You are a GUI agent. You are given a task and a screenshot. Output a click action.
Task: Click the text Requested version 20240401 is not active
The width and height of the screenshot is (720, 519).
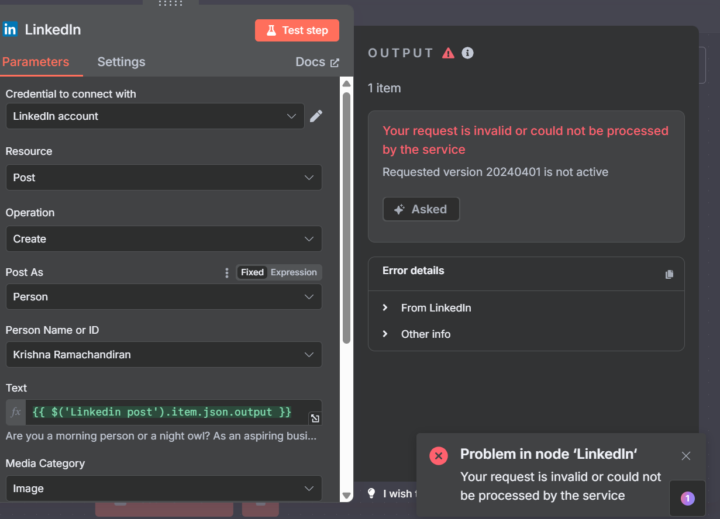tap(495, 172)
